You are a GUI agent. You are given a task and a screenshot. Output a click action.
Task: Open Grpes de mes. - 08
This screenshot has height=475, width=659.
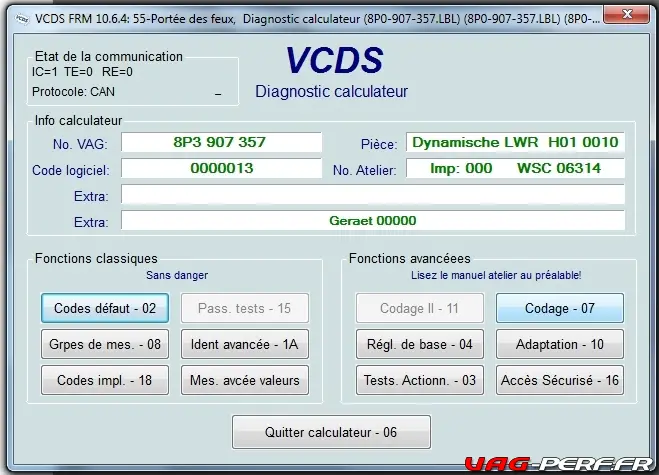coord(105,344)
